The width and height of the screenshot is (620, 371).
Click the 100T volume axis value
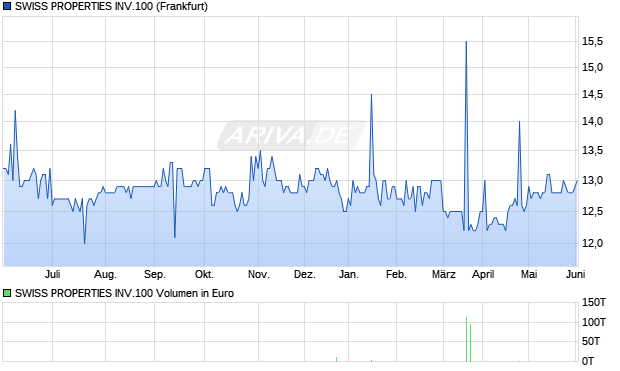(x=594, y=322)
